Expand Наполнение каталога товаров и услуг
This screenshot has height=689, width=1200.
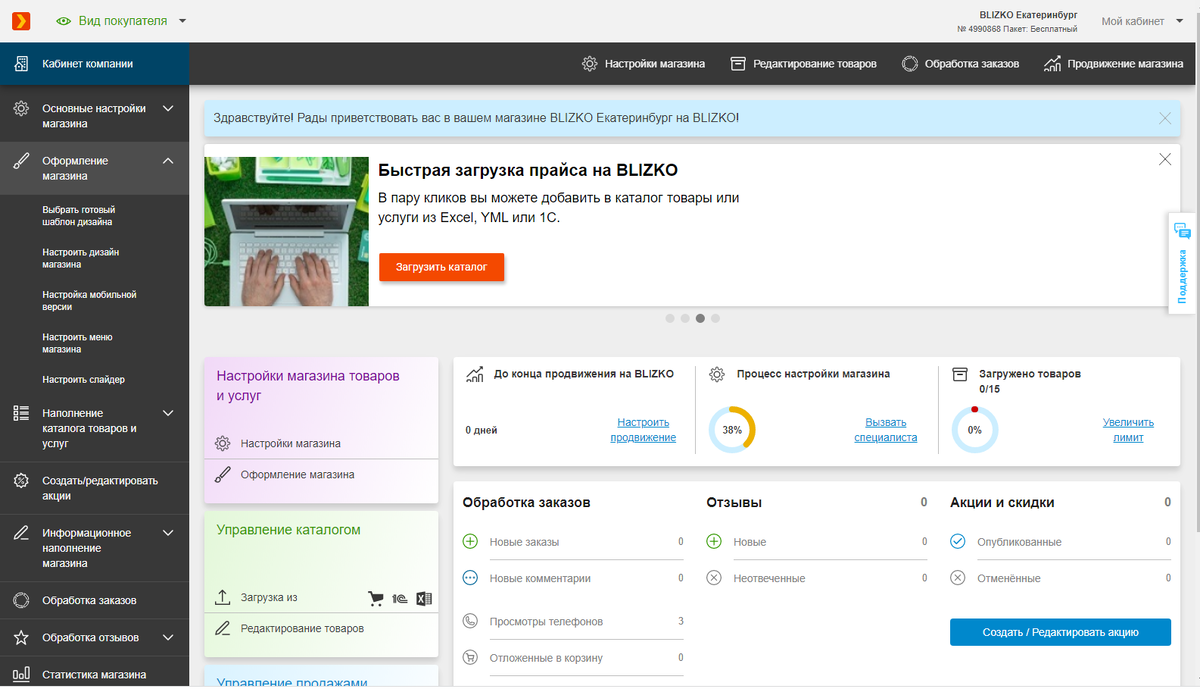coord(168,413)
